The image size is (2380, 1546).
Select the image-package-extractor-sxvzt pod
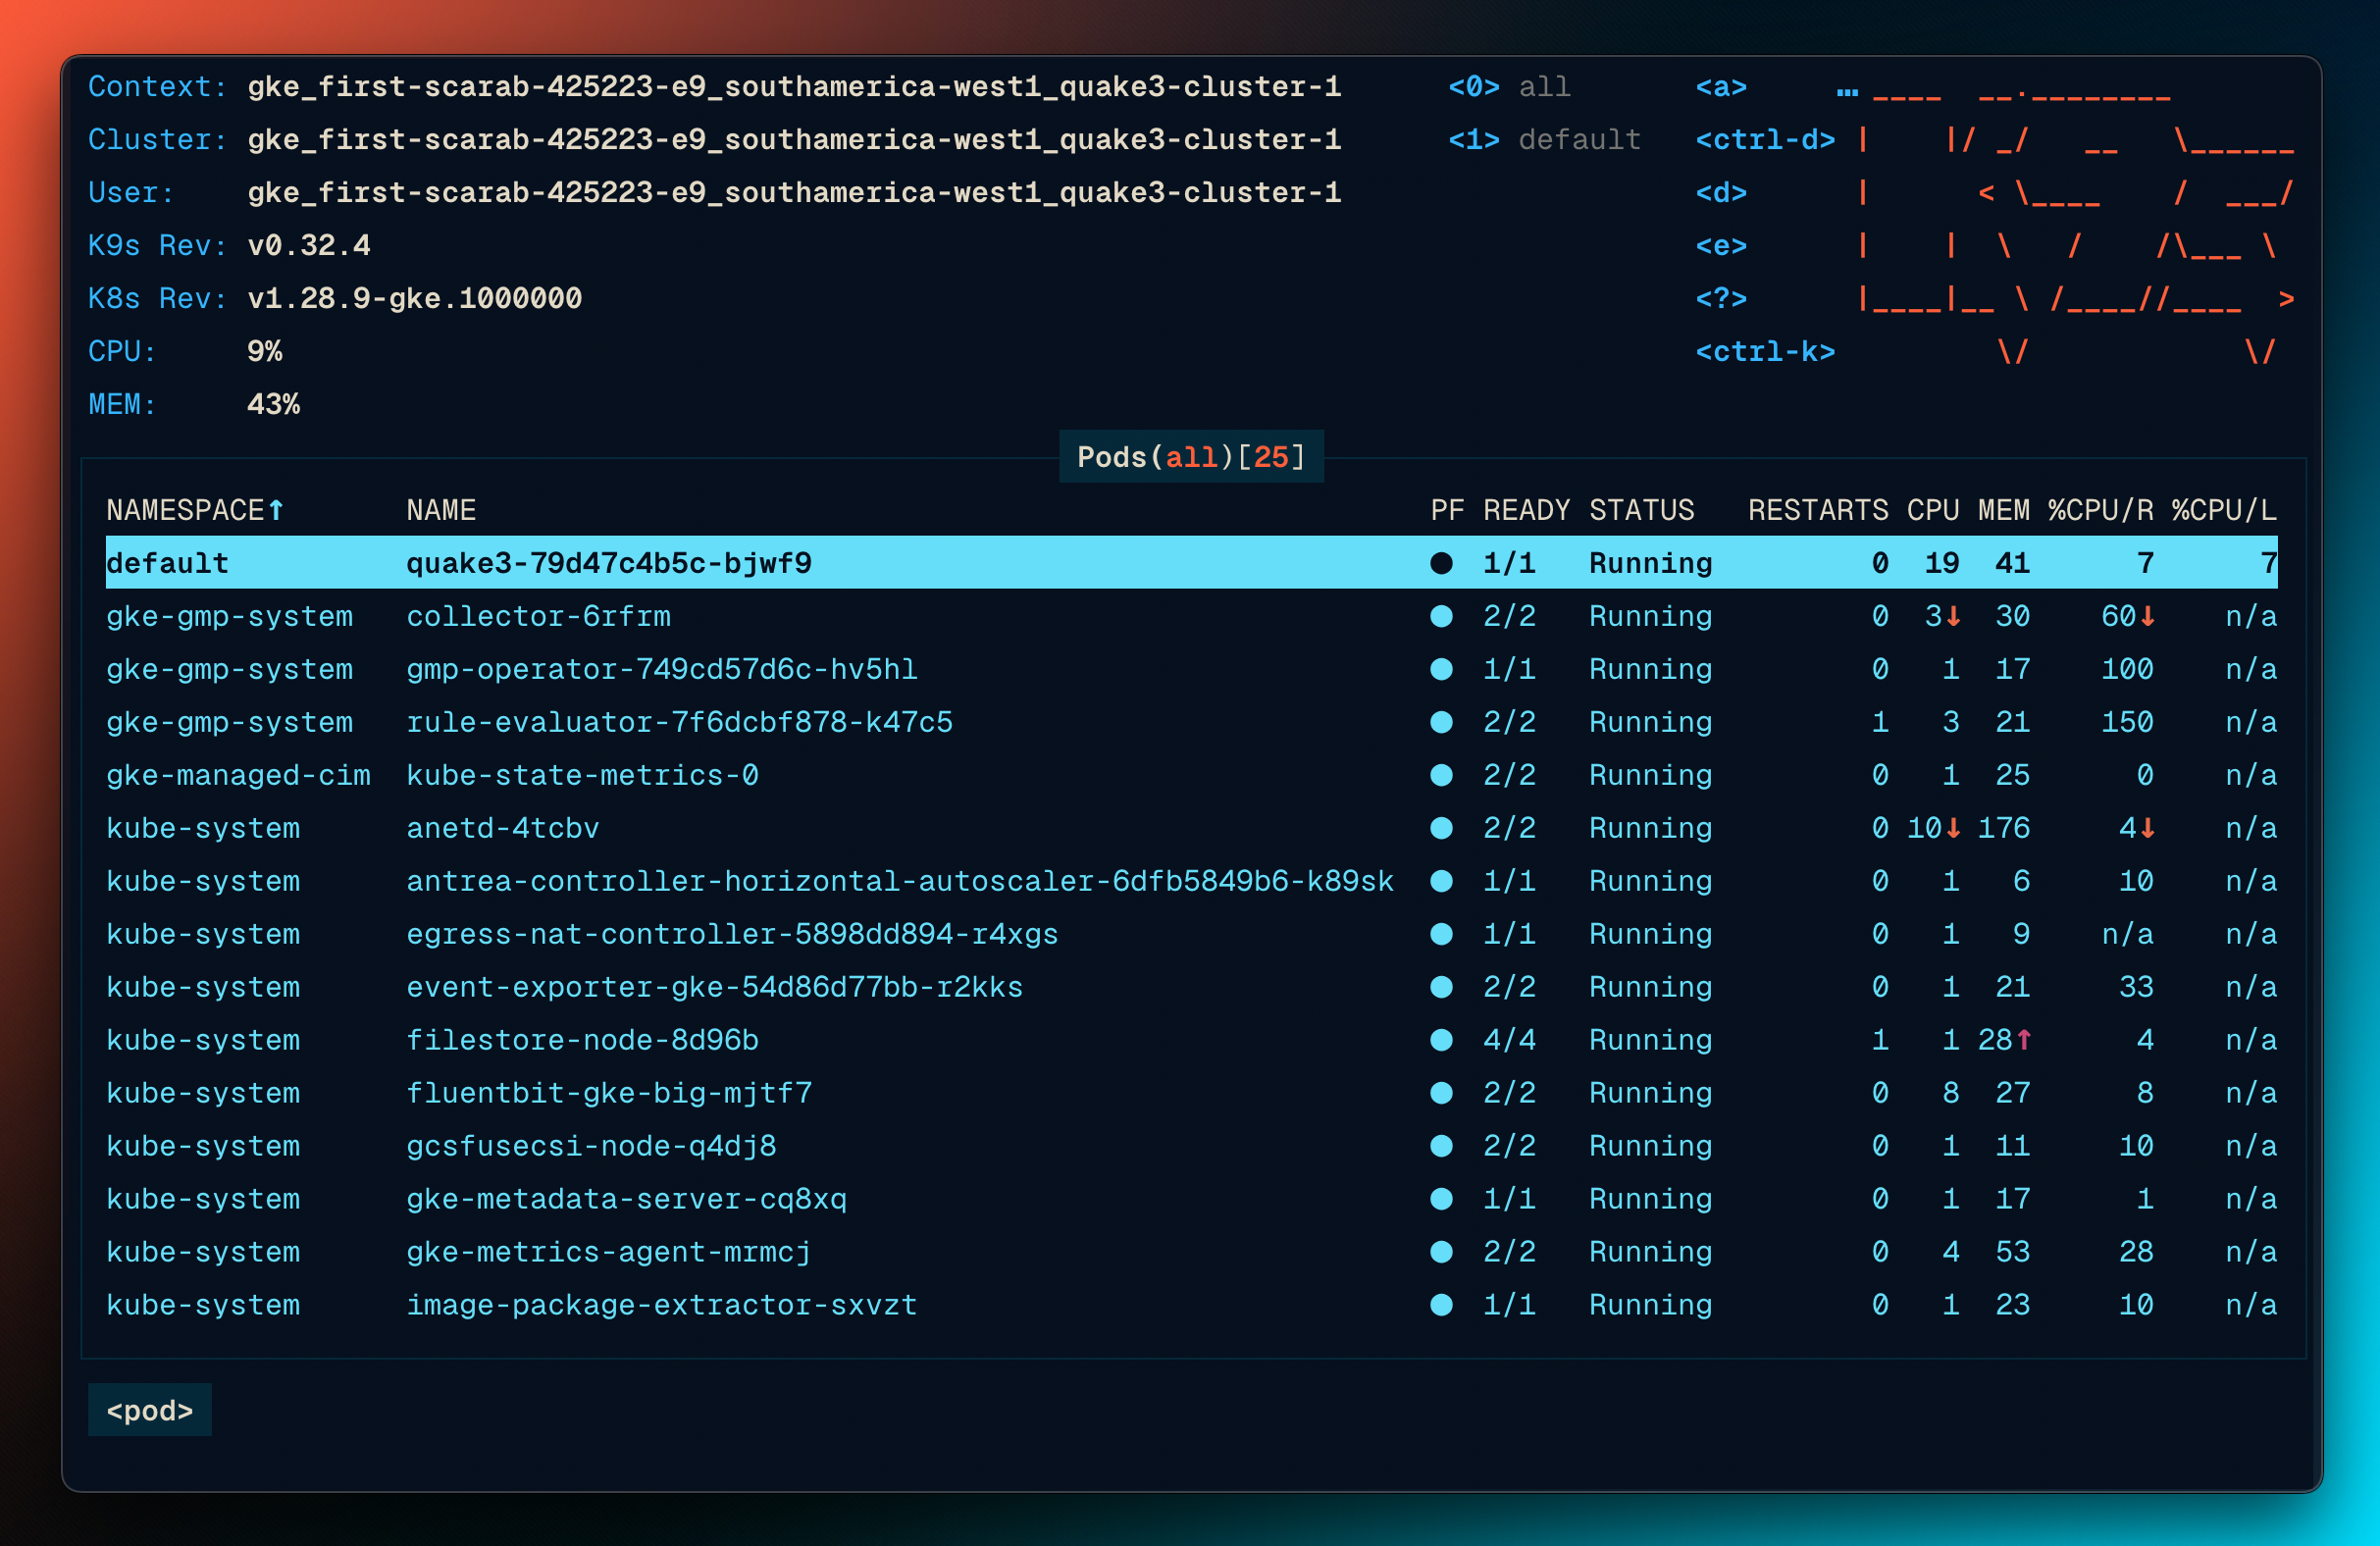pos(662,1305)
